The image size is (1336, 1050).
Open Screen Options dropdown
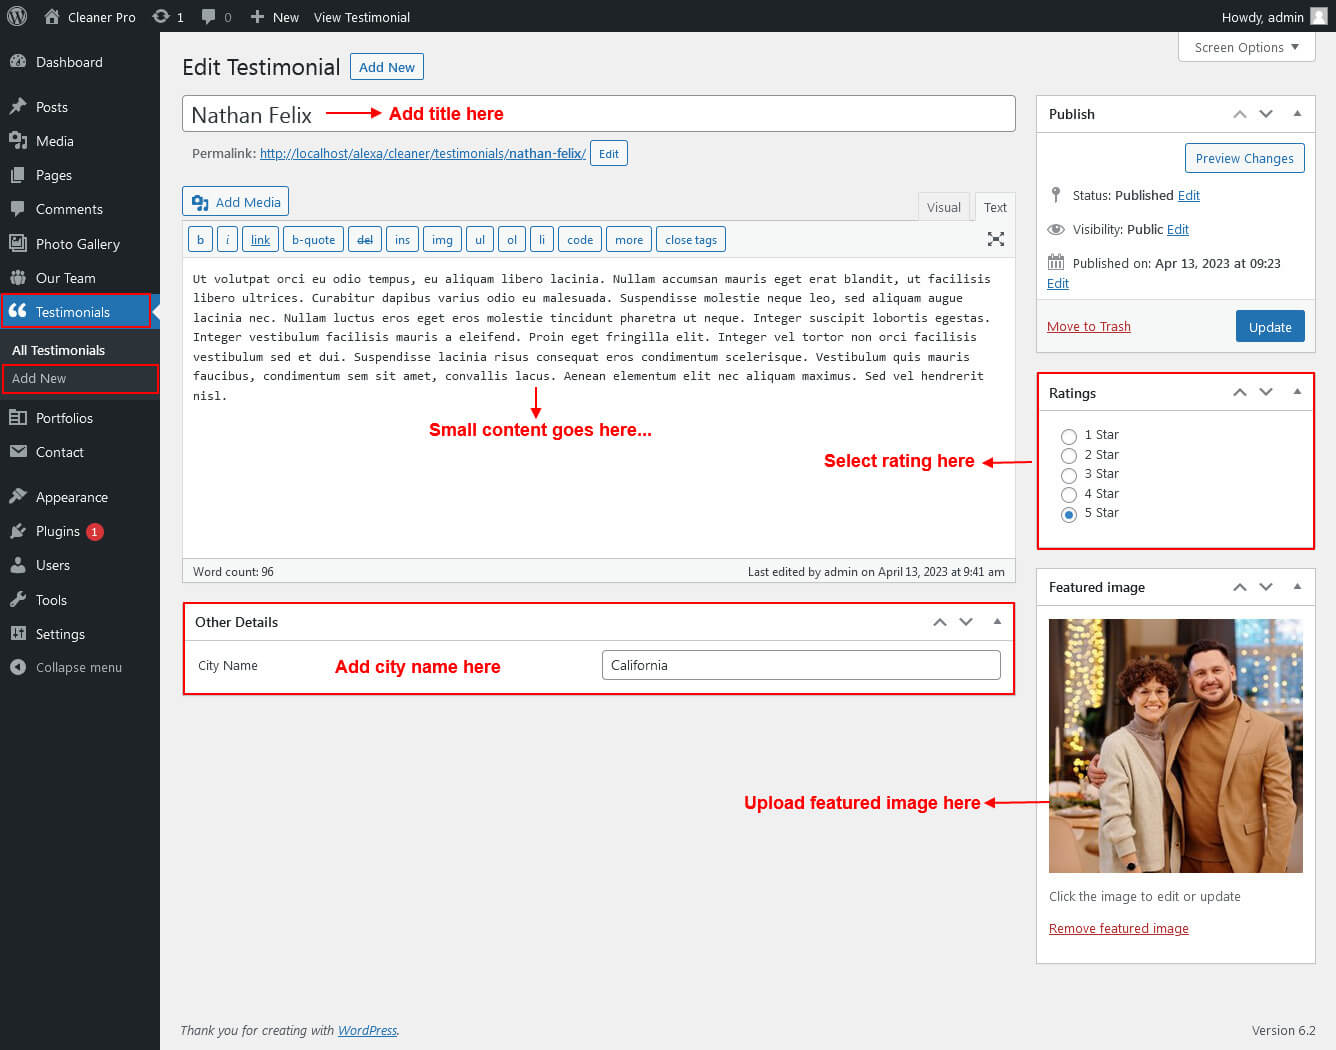click(1247, 47)
